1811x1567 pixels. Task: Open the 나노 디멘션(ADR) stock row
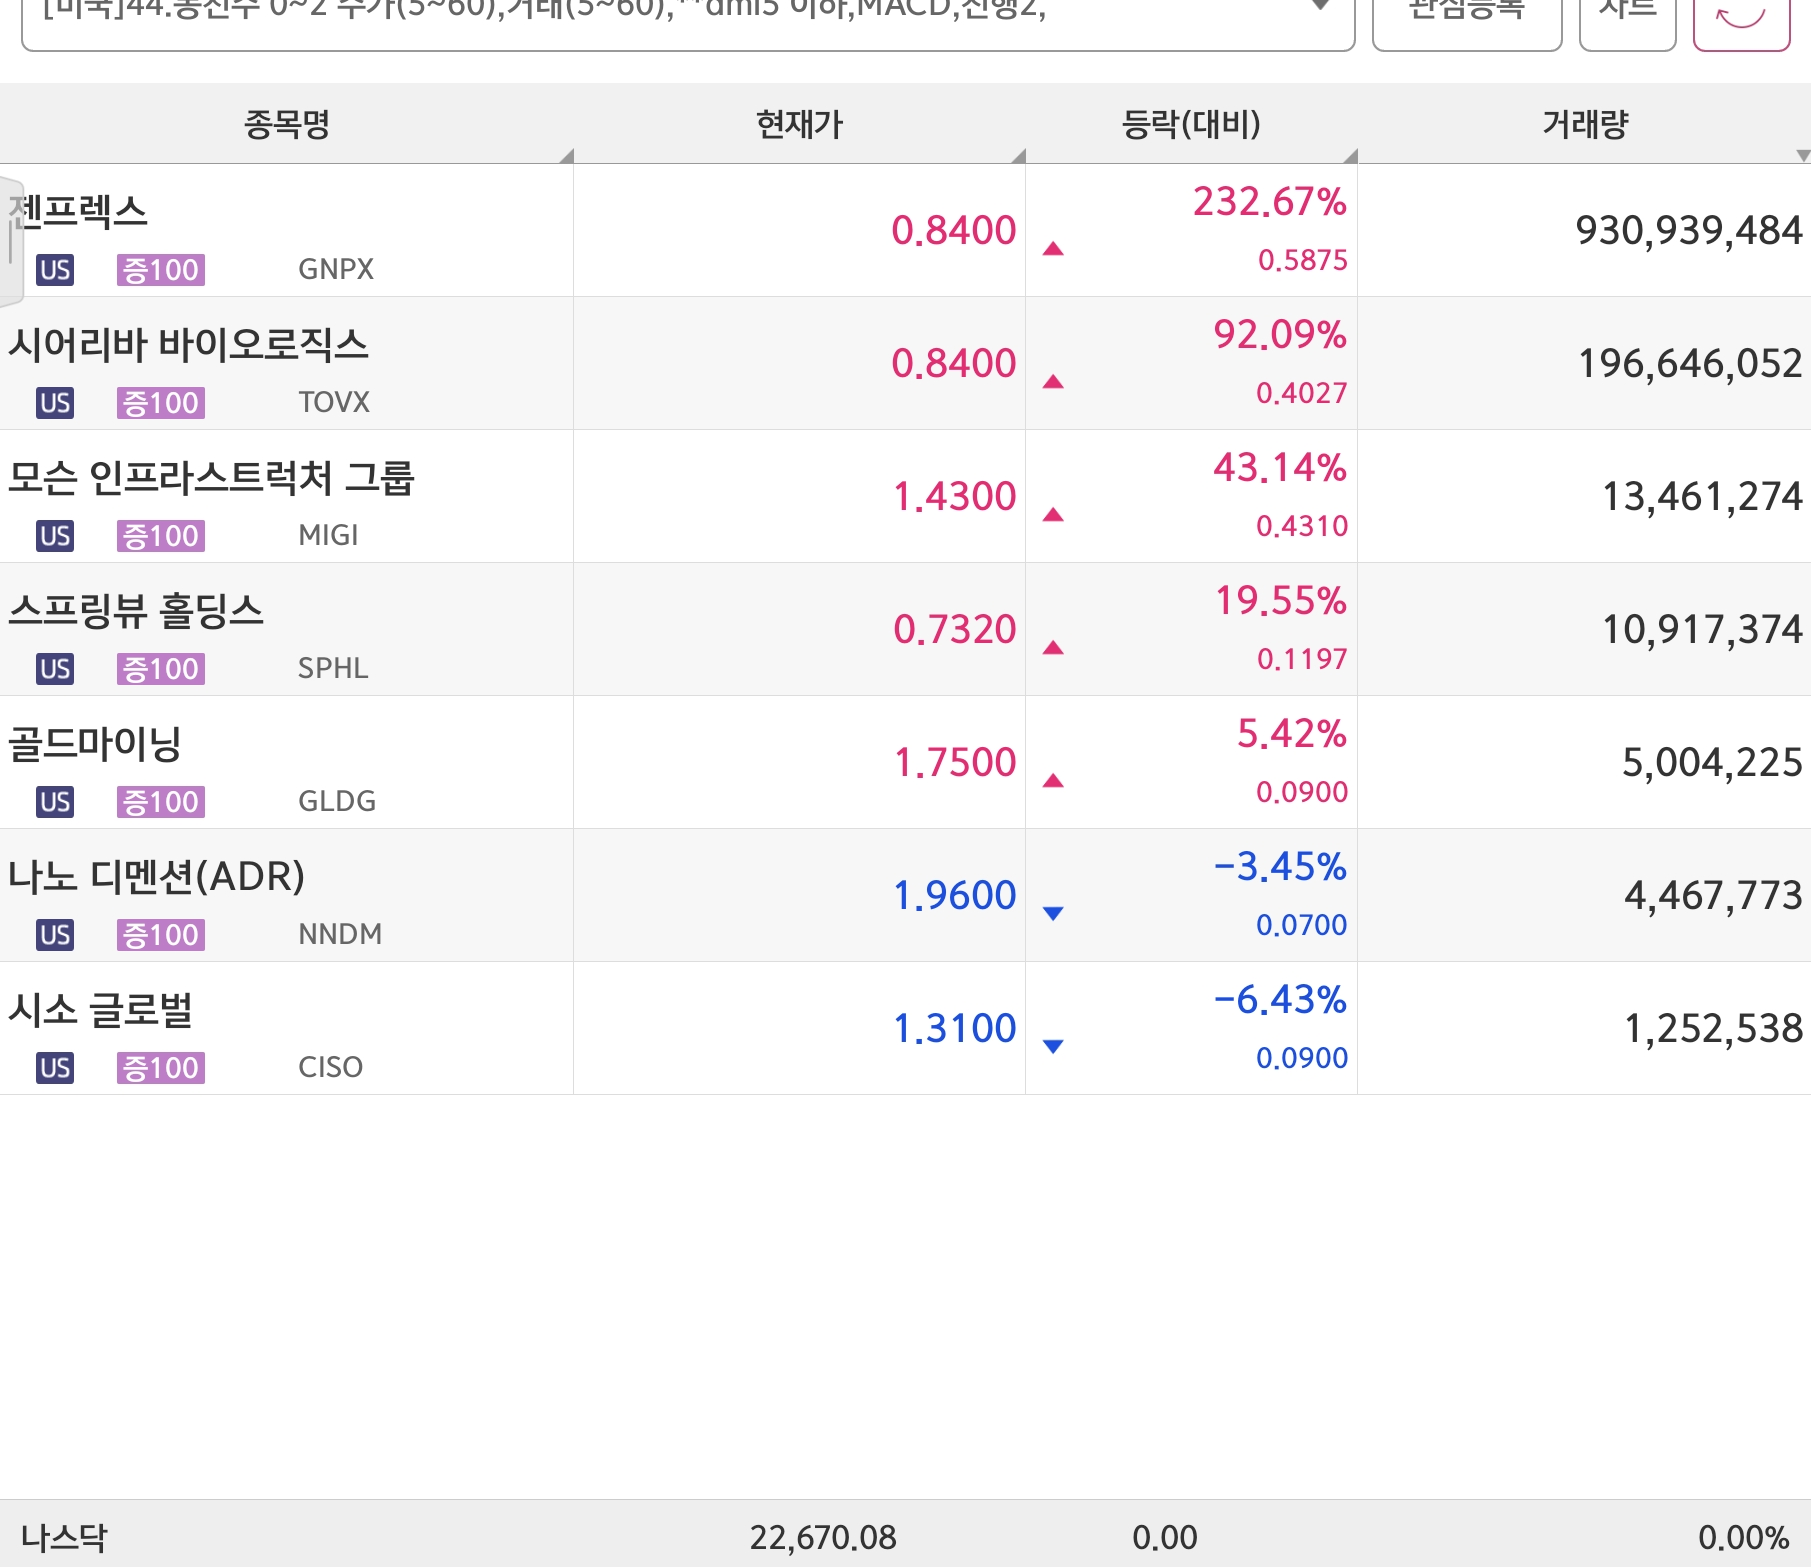coord(905,895)
